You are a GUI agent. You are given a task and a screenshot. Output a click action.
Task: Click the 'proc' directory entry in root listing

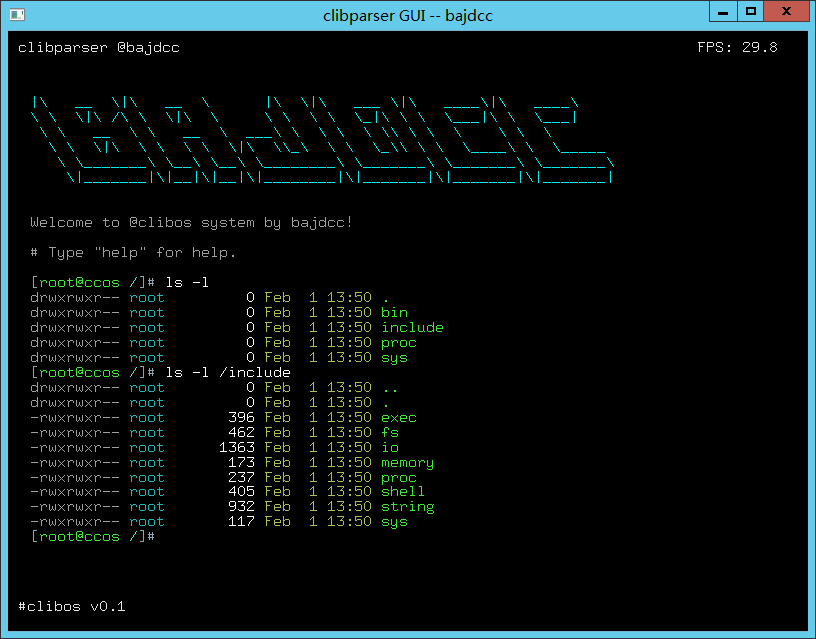[399, 343]
